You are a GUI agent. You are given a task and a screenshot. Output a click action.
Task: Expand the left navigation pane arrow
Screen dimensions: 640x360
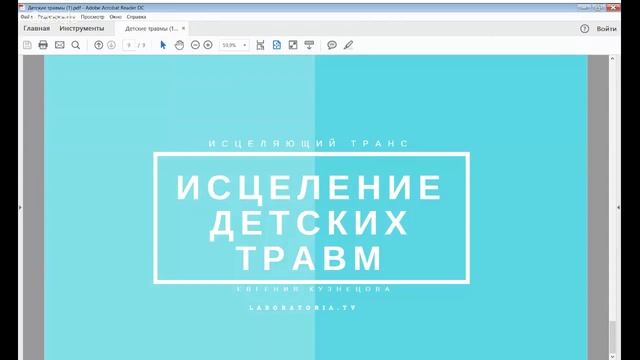[20, 207]
